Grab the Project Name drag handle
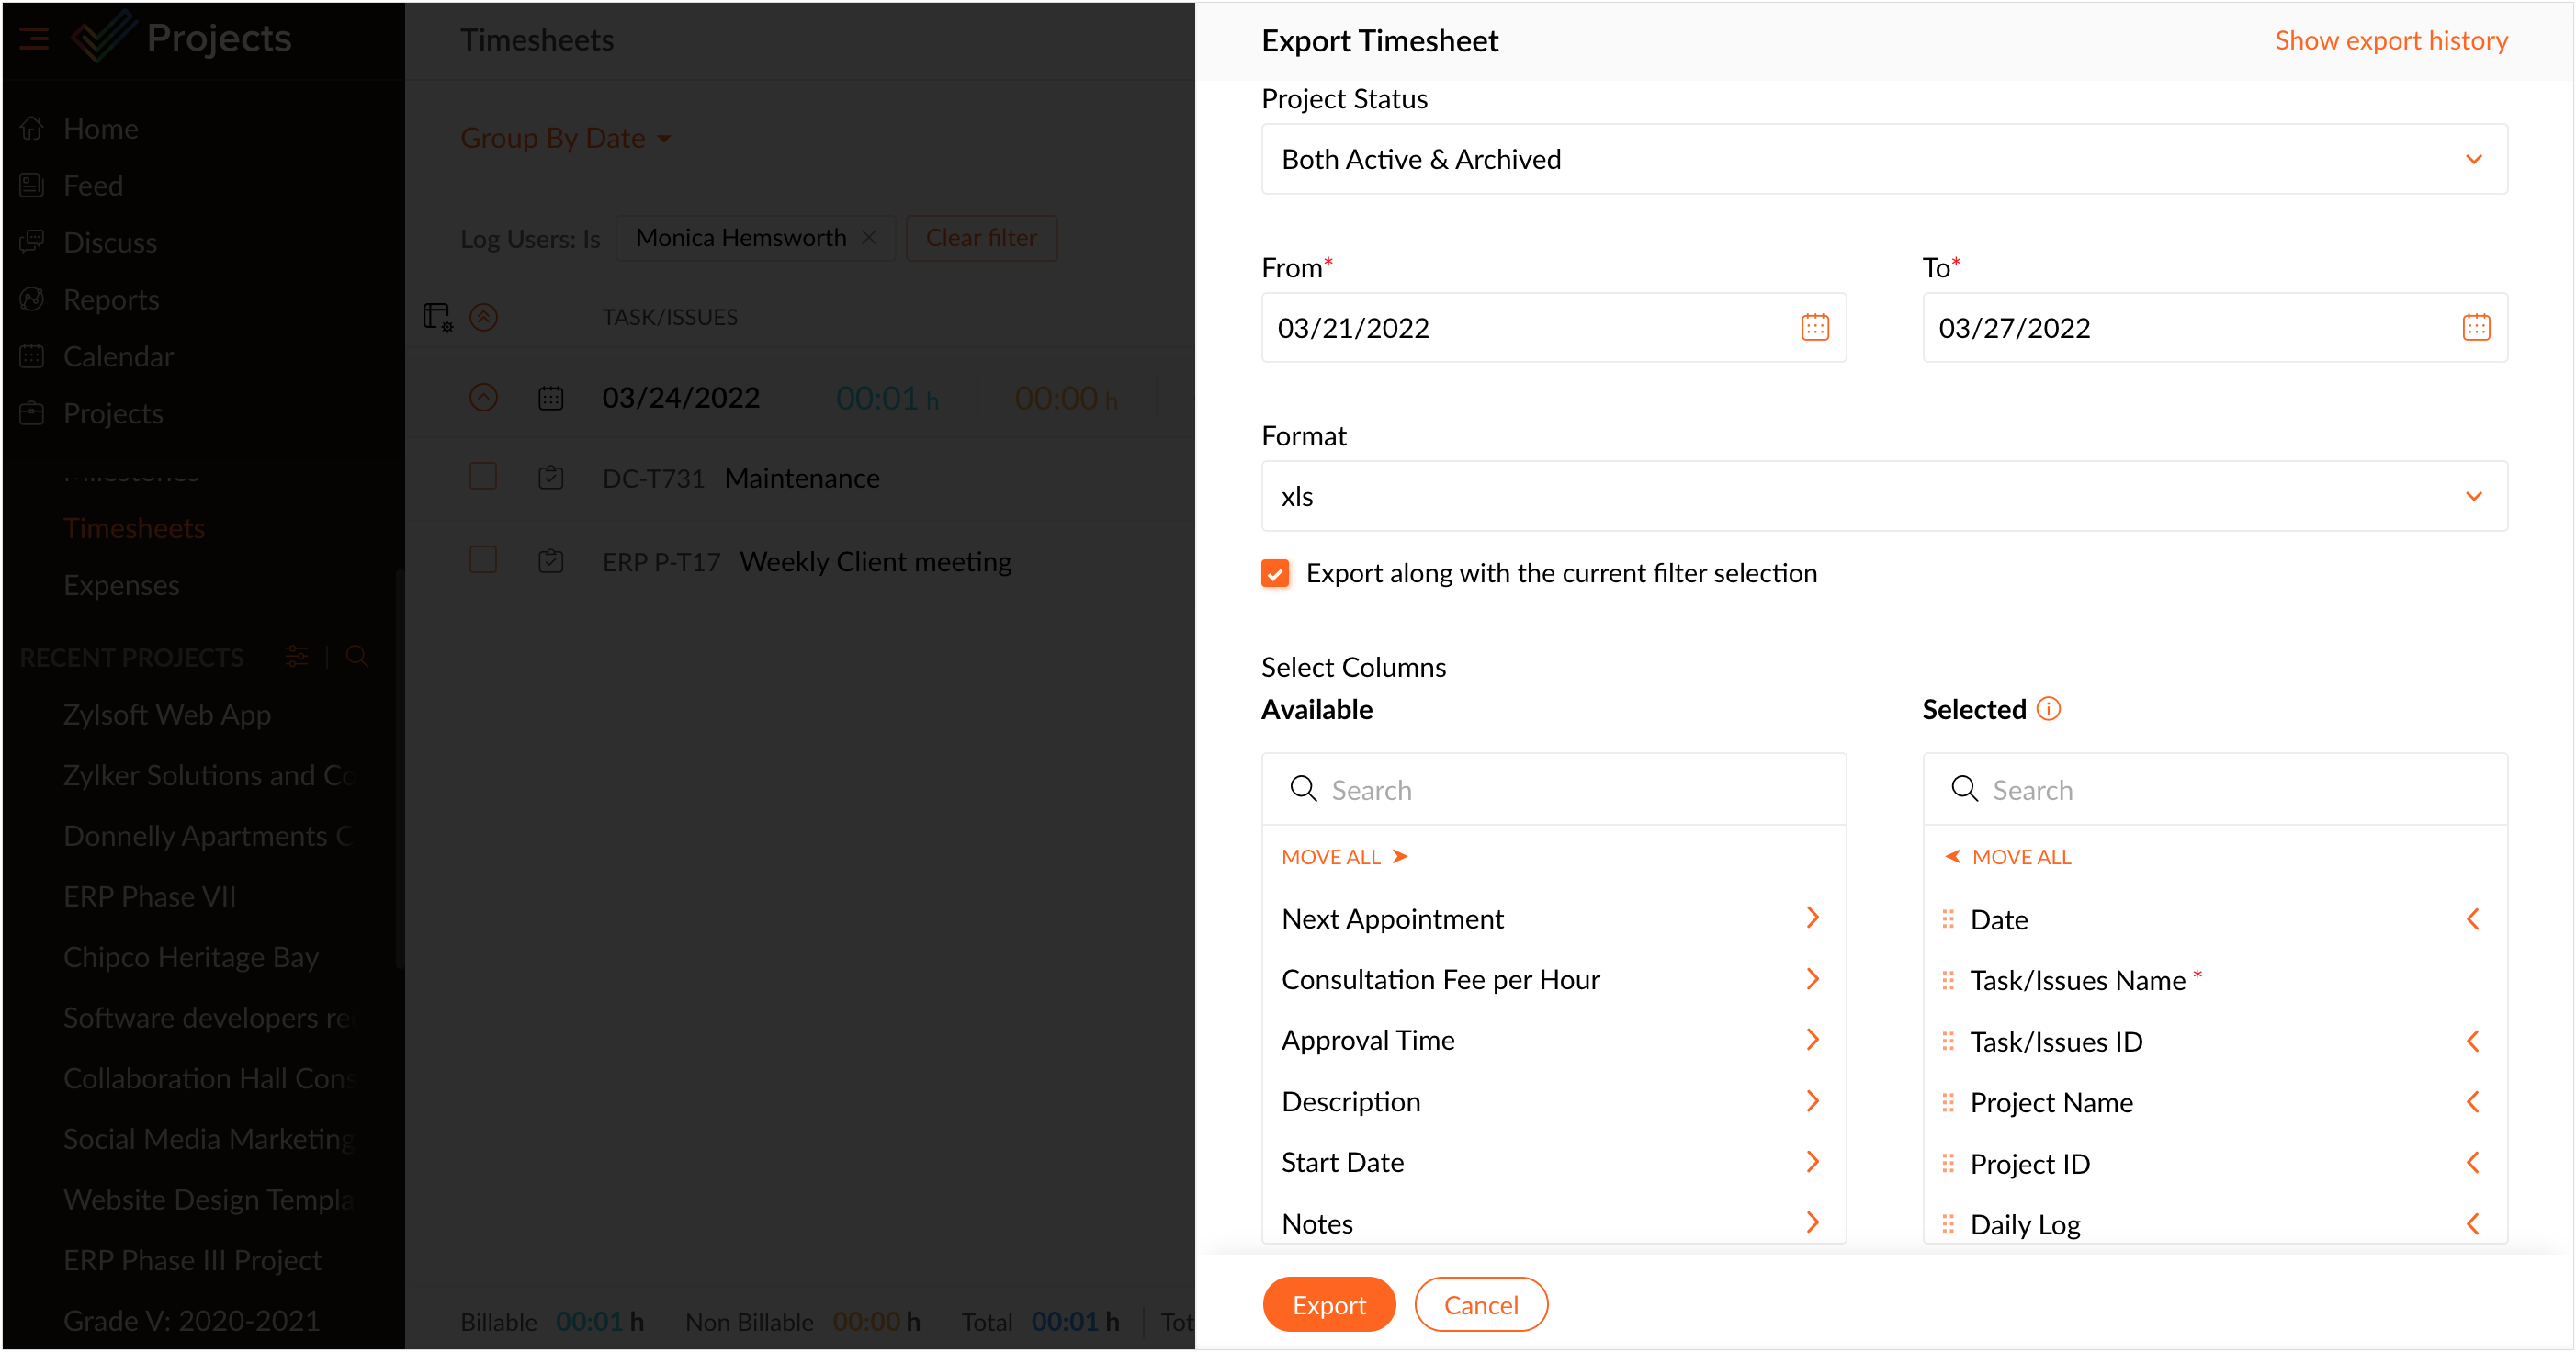Viewport: 2576px width, 1352px height. 1947,1102
